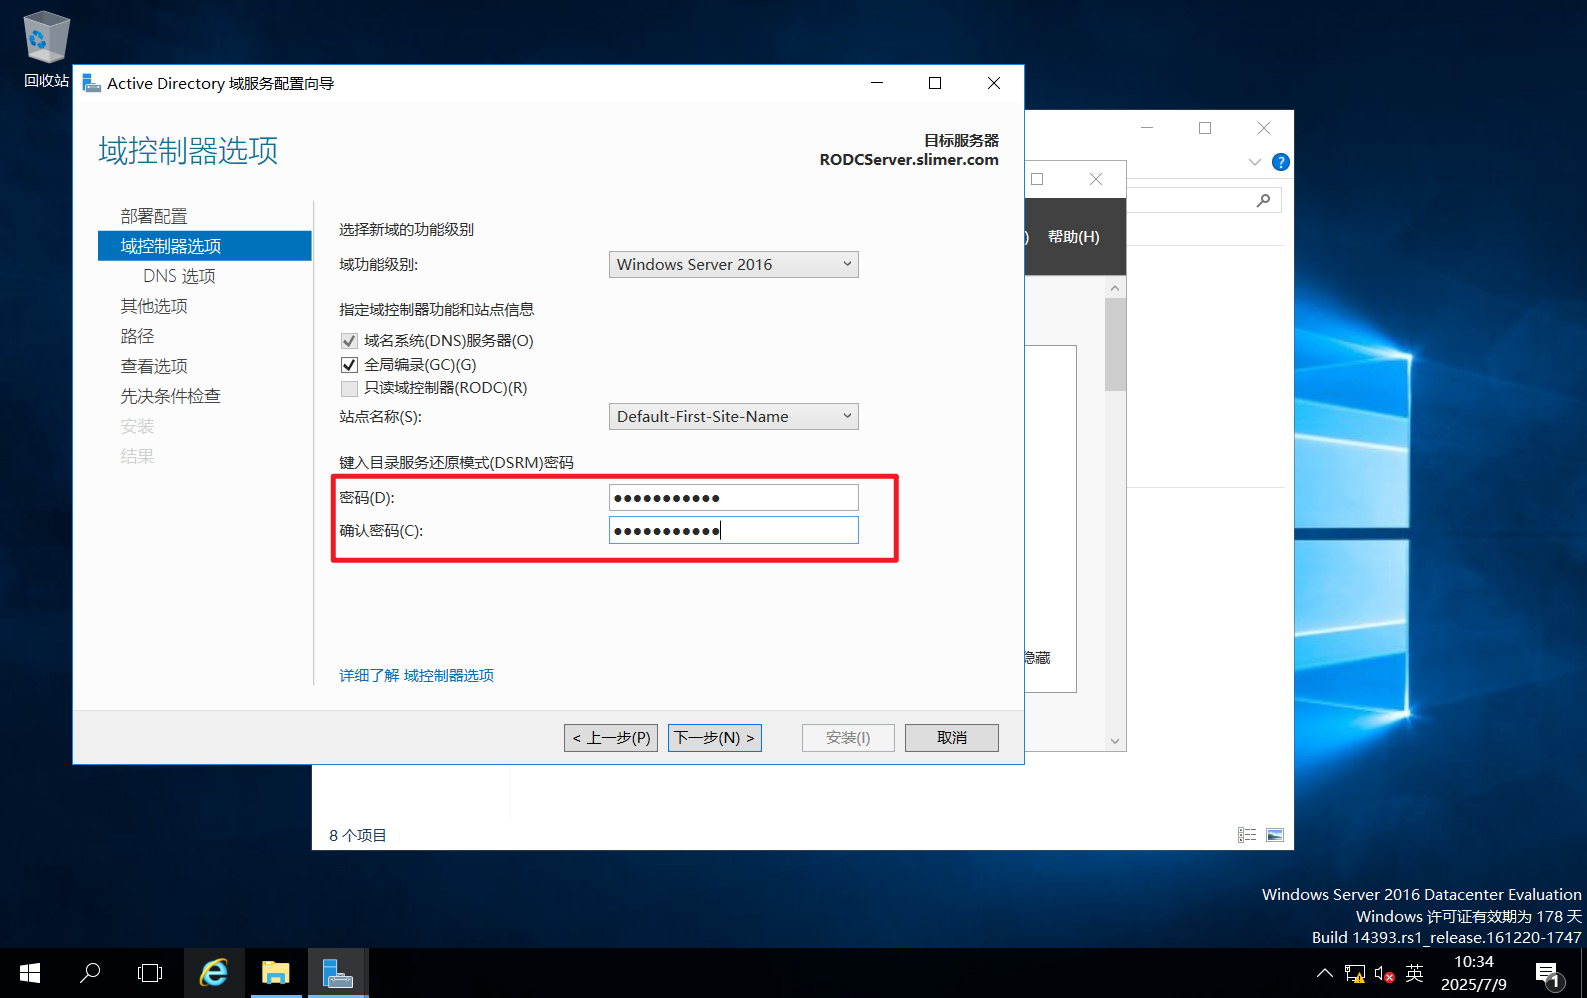Screen dimensions: 1587x998
Task: Open 帮助(H) menu in background window
Action: (1074, 237)
